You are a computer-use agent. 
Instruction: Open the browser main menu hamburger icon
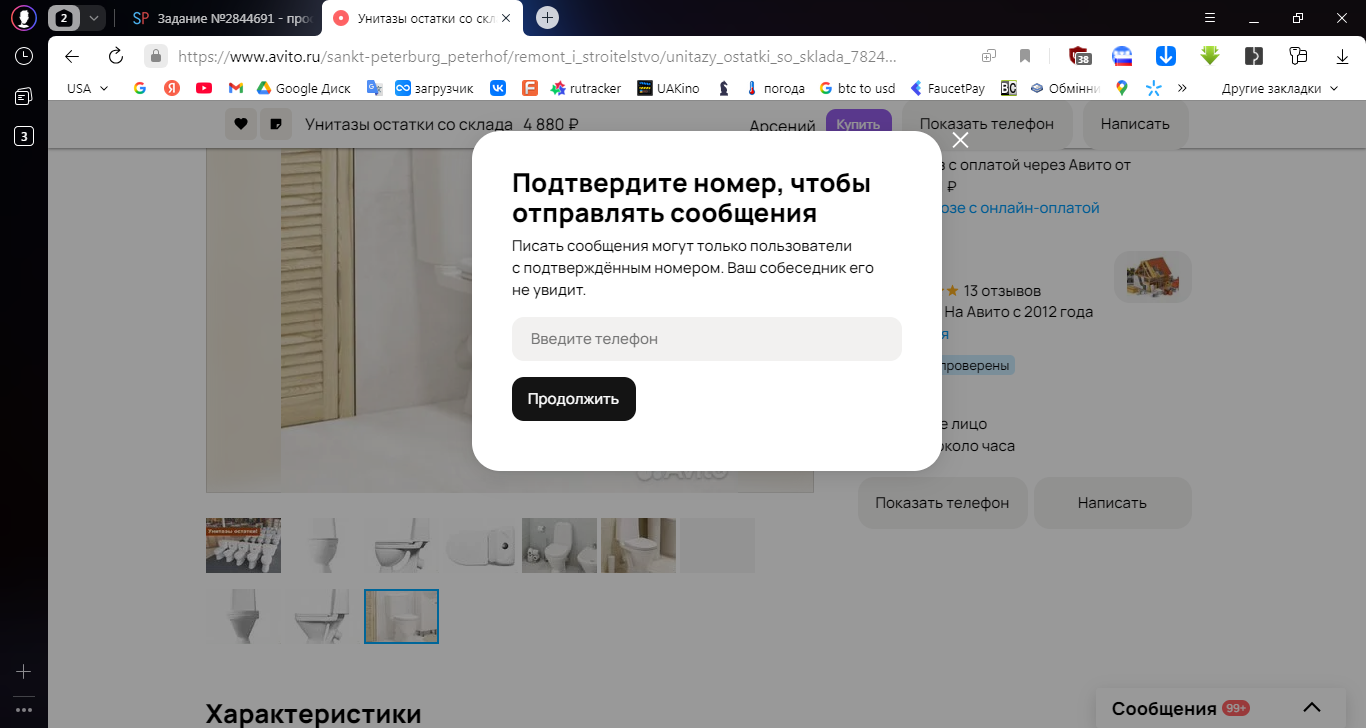pyautogui.click(x=1210, y=17)
